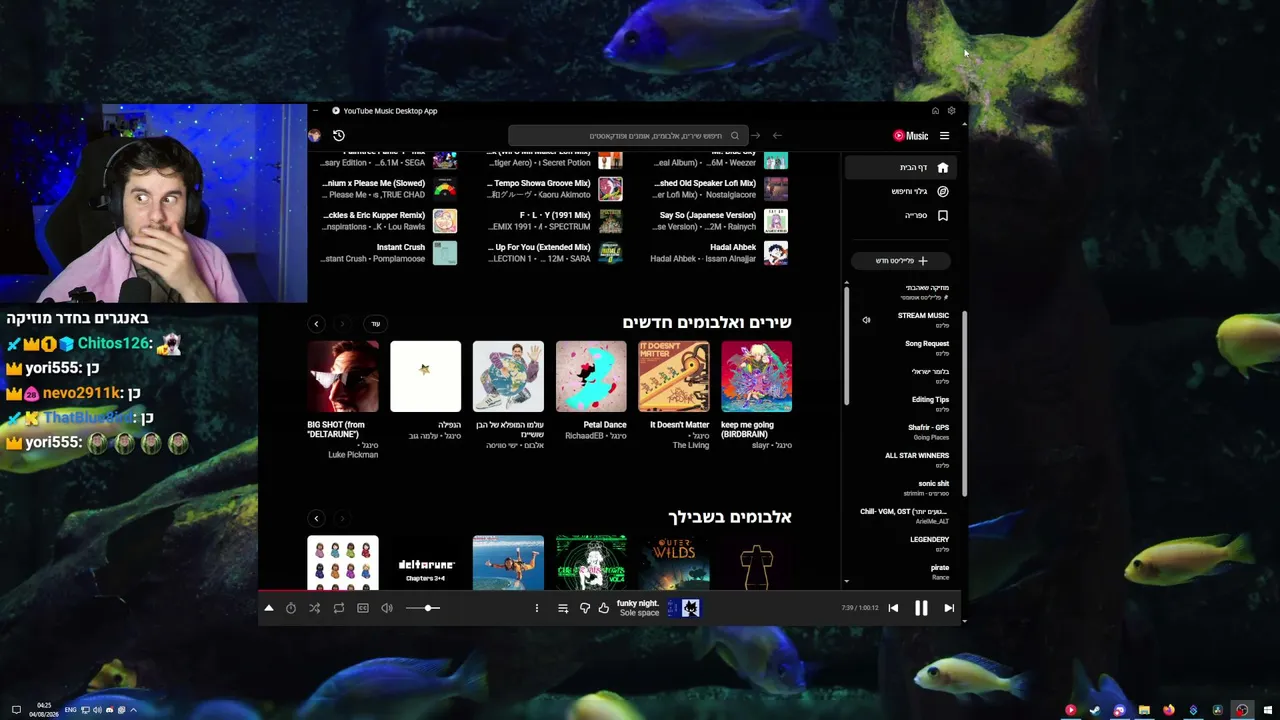Create a new playlist from sidebar
The height and width of the screenshot is (720, 1280).
902,261
